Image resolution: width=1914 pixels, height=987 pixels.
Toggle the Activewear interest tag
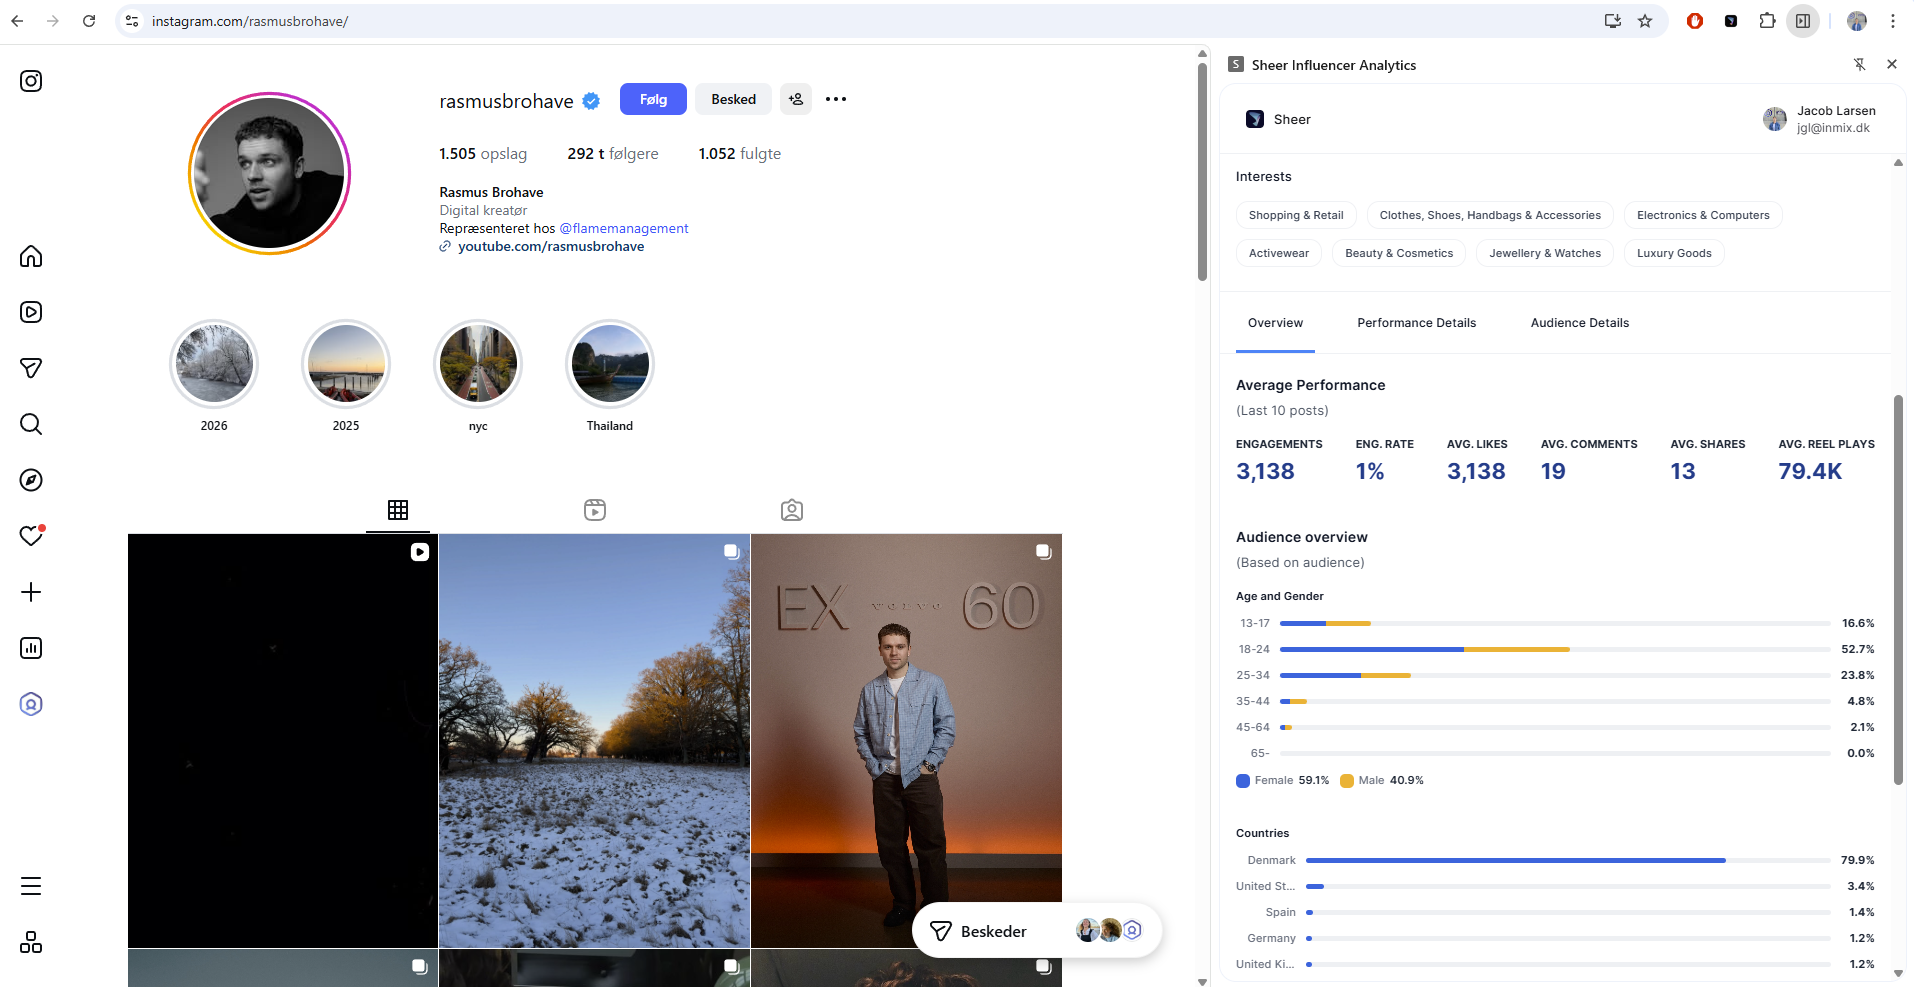pos(1278,253)
